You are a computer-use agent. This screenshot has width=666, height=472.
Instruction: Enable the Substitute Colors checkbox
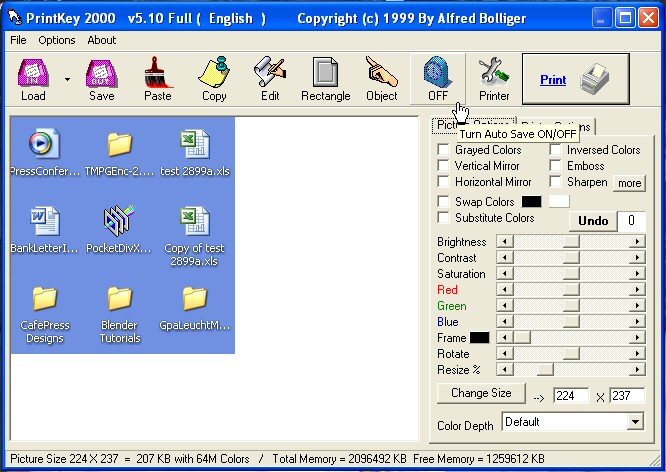click(443, 218)
